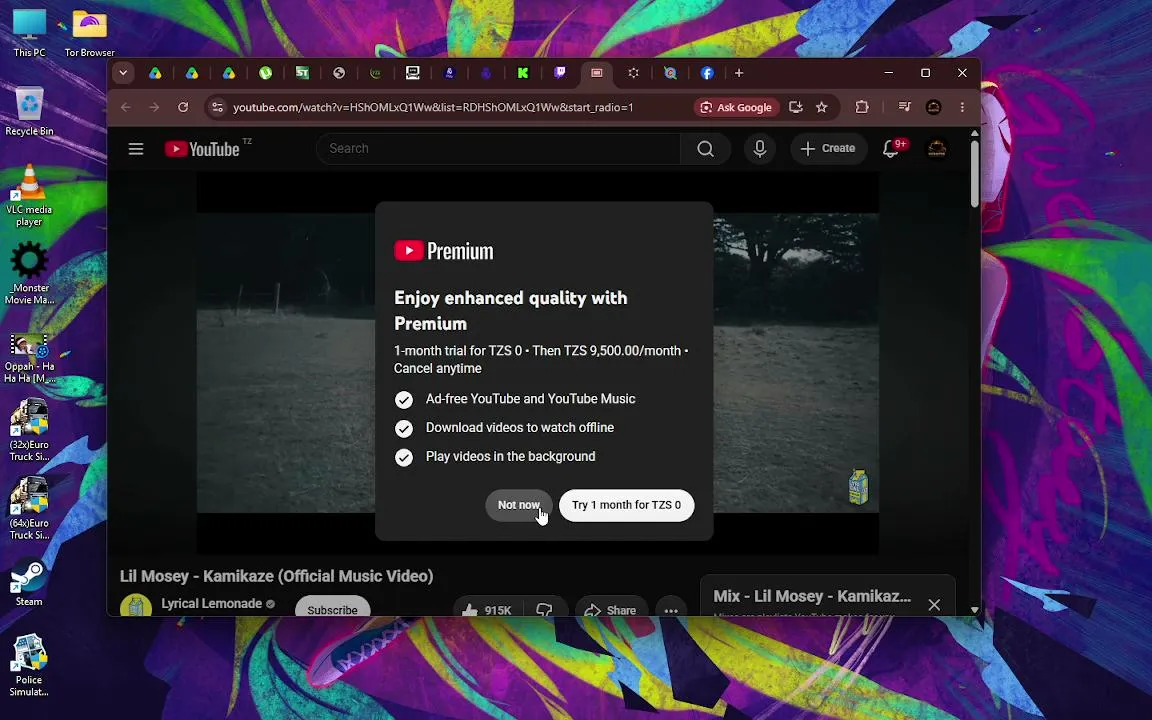1152x720 pixels.
Task: Click Try 1 month for TZS 0
Action: point(626,505)
